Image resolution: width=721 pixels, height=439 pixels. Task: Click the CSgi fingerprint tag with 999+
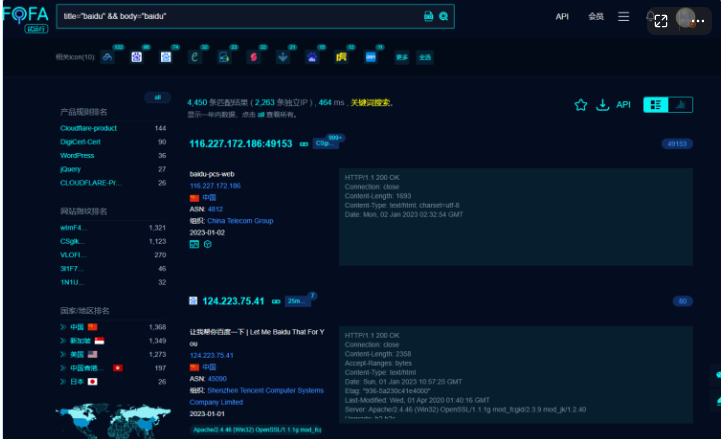(325, 143)
